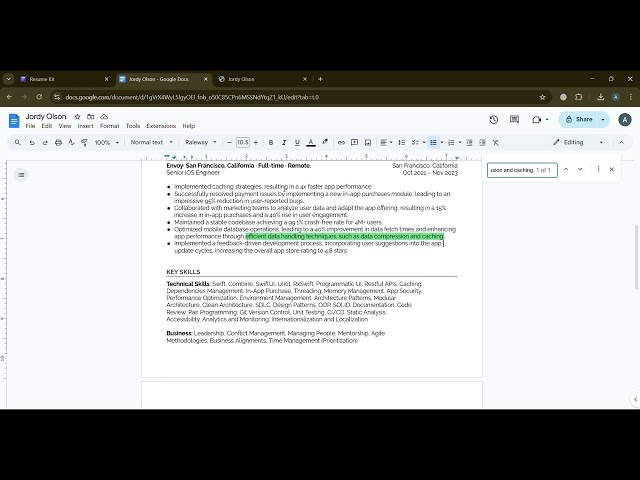Viewport: 640px width, 480px height.
Task: Collapse the menus with the chevron
Action: (622, 142)
